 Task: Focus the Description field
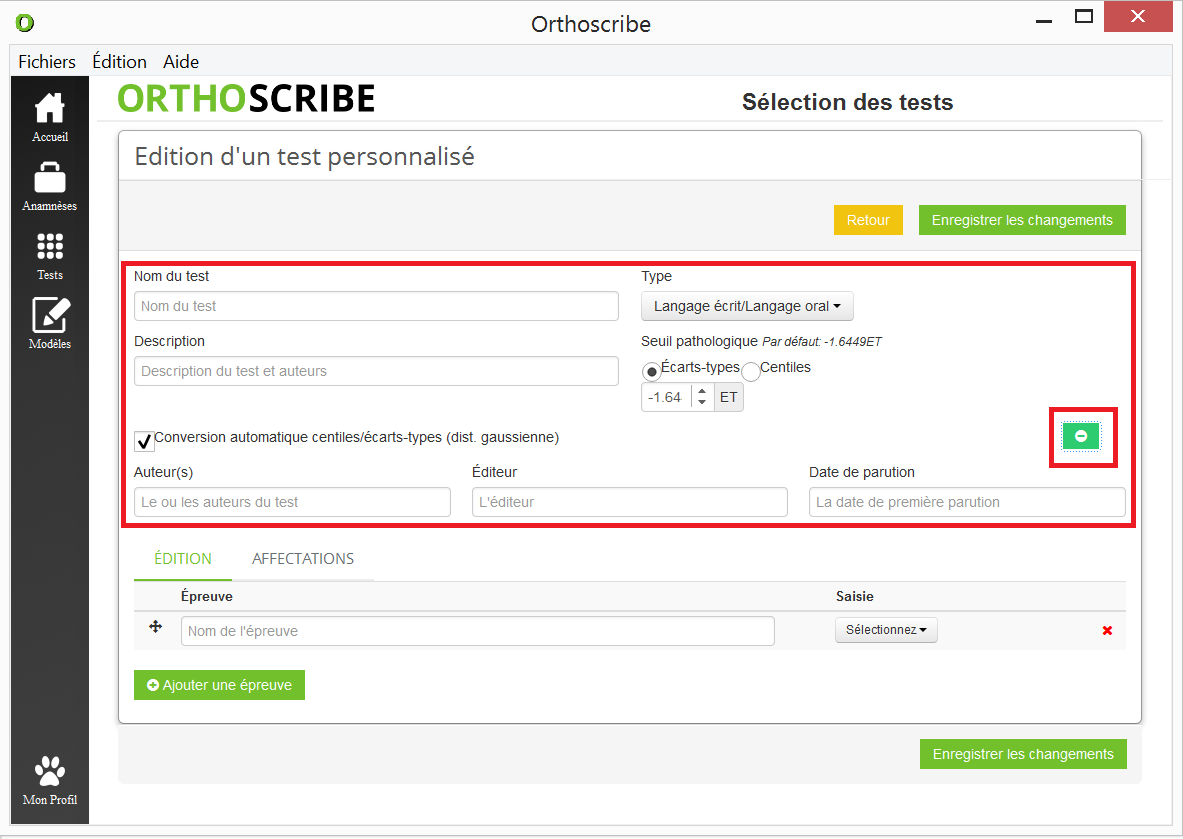[x=376, y=371]
